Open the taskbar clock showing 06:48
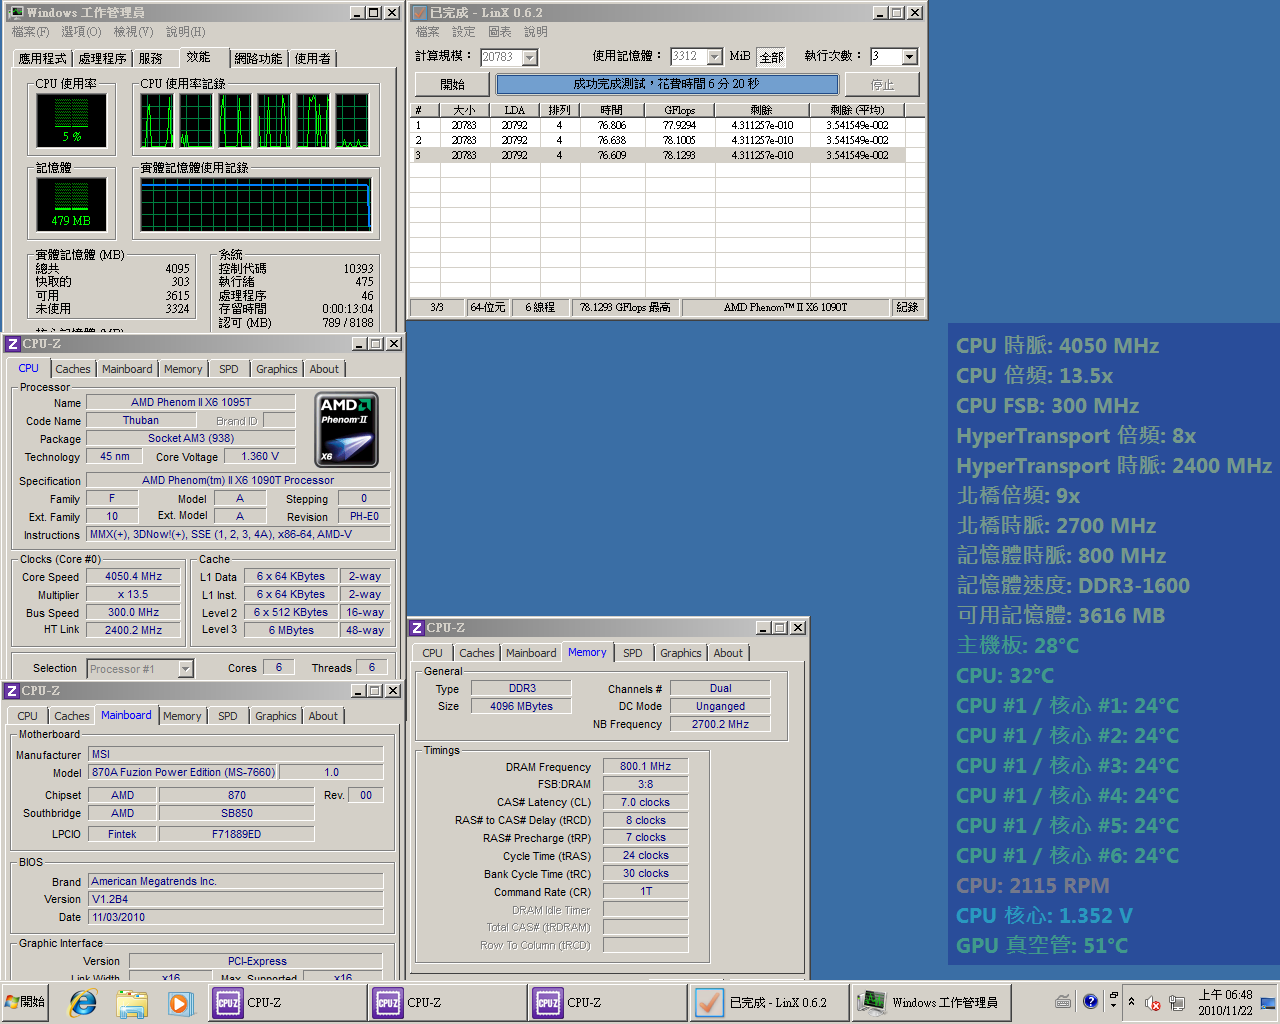Image resolution: width=1280 pixels, height=1024 pixels. click(1225, 1002)
